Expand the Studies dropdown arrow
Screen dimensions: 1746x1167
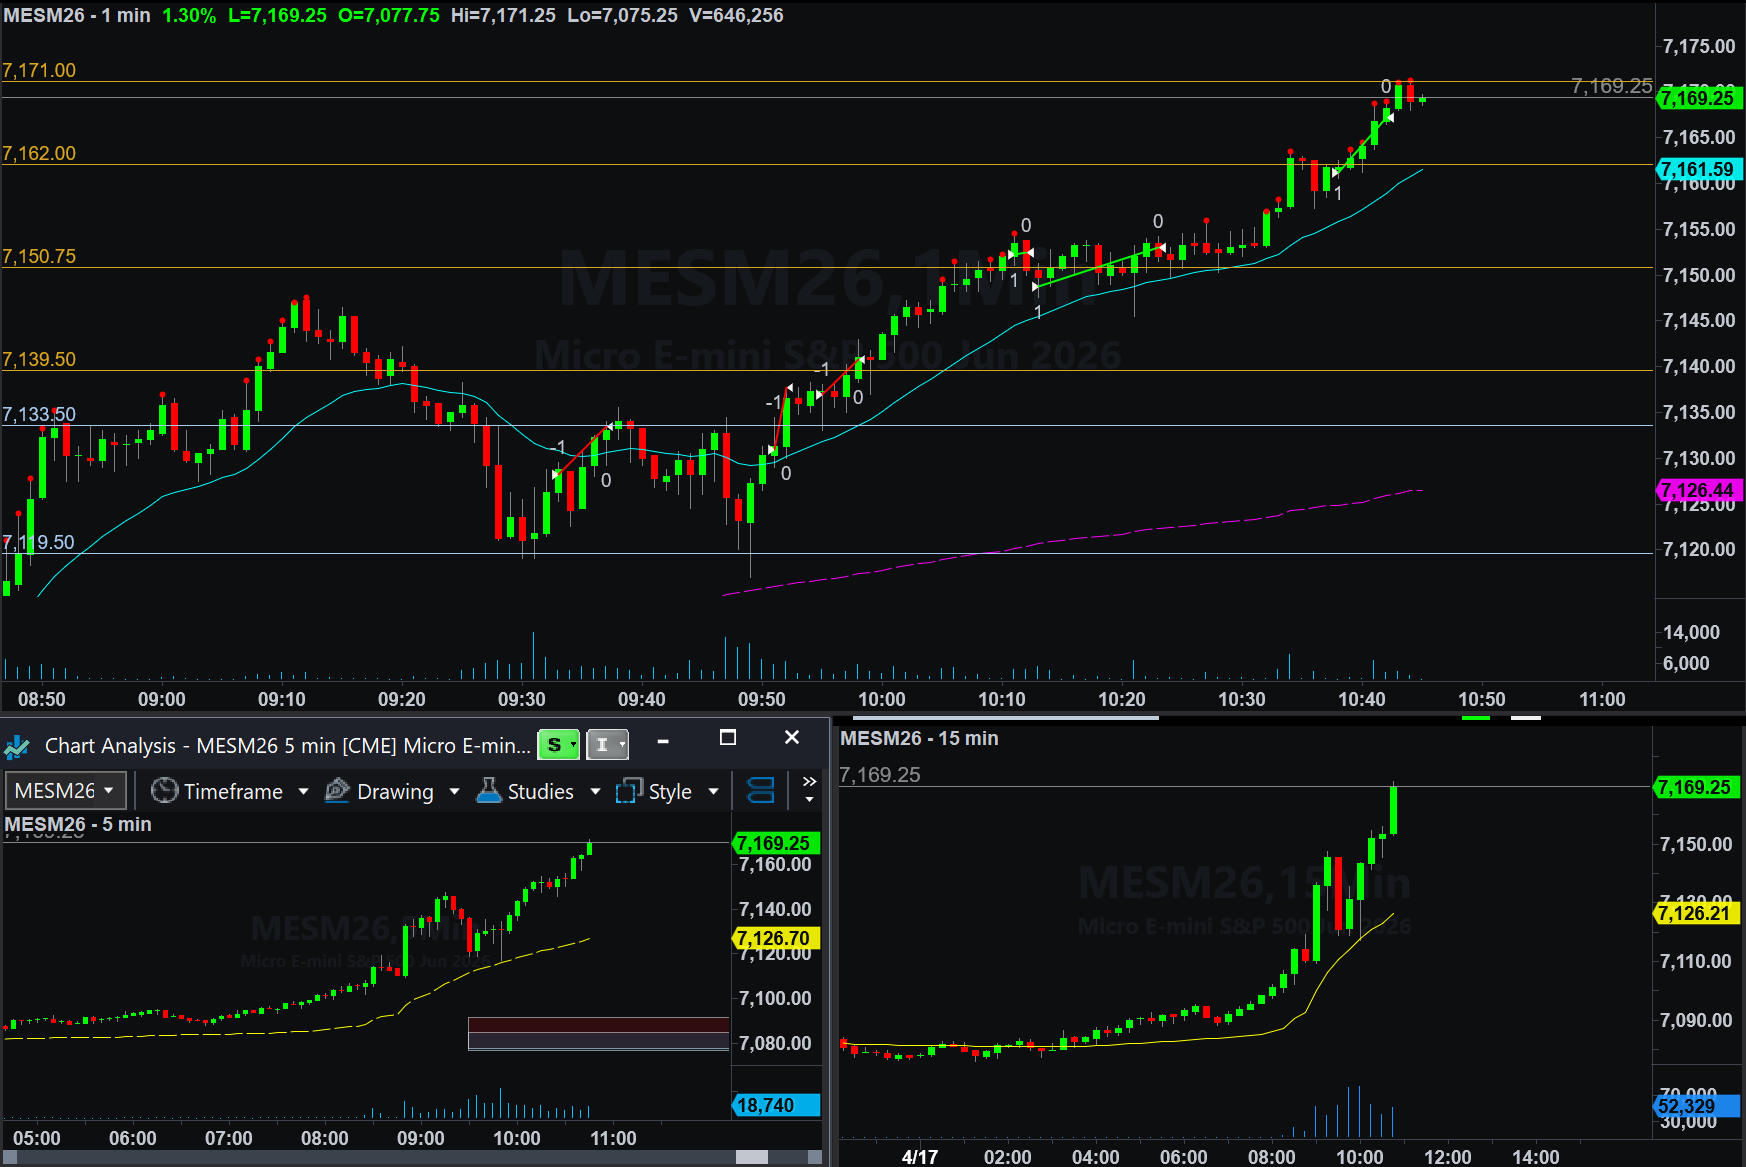[596, 792]
